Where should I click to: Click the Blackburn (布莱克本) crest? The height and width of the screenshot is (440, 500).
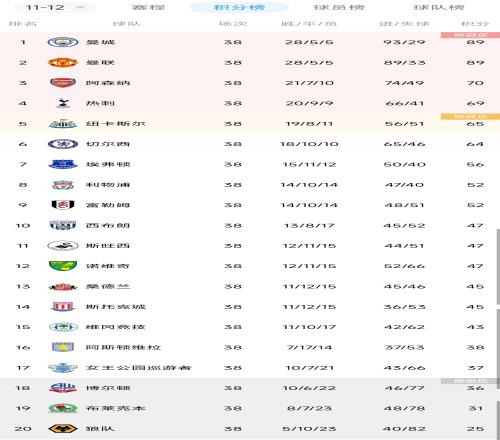tap(63, 408)
